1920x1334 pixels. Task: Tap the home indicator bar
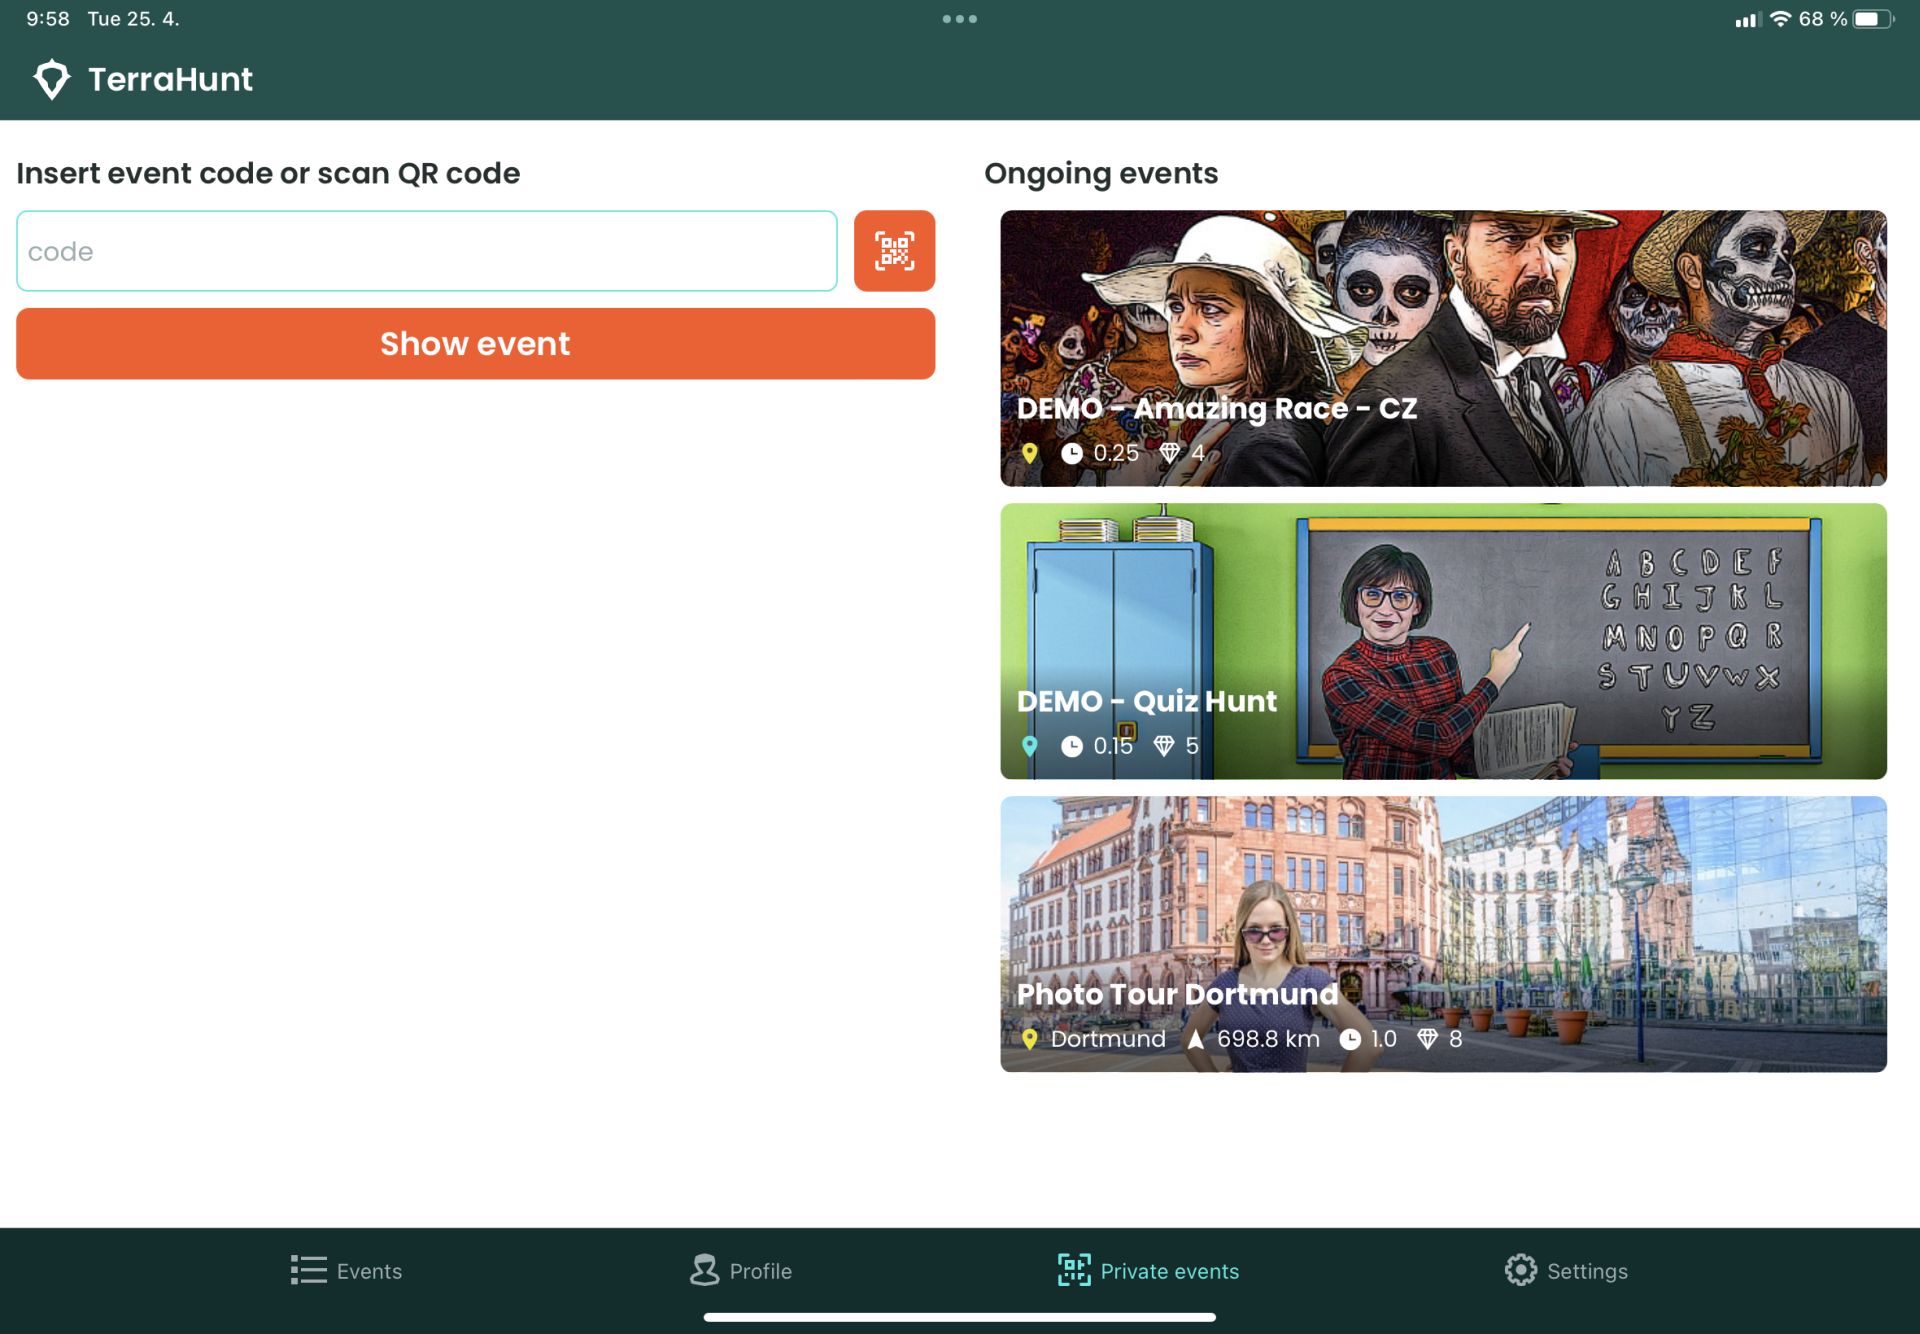point(960,1317)
